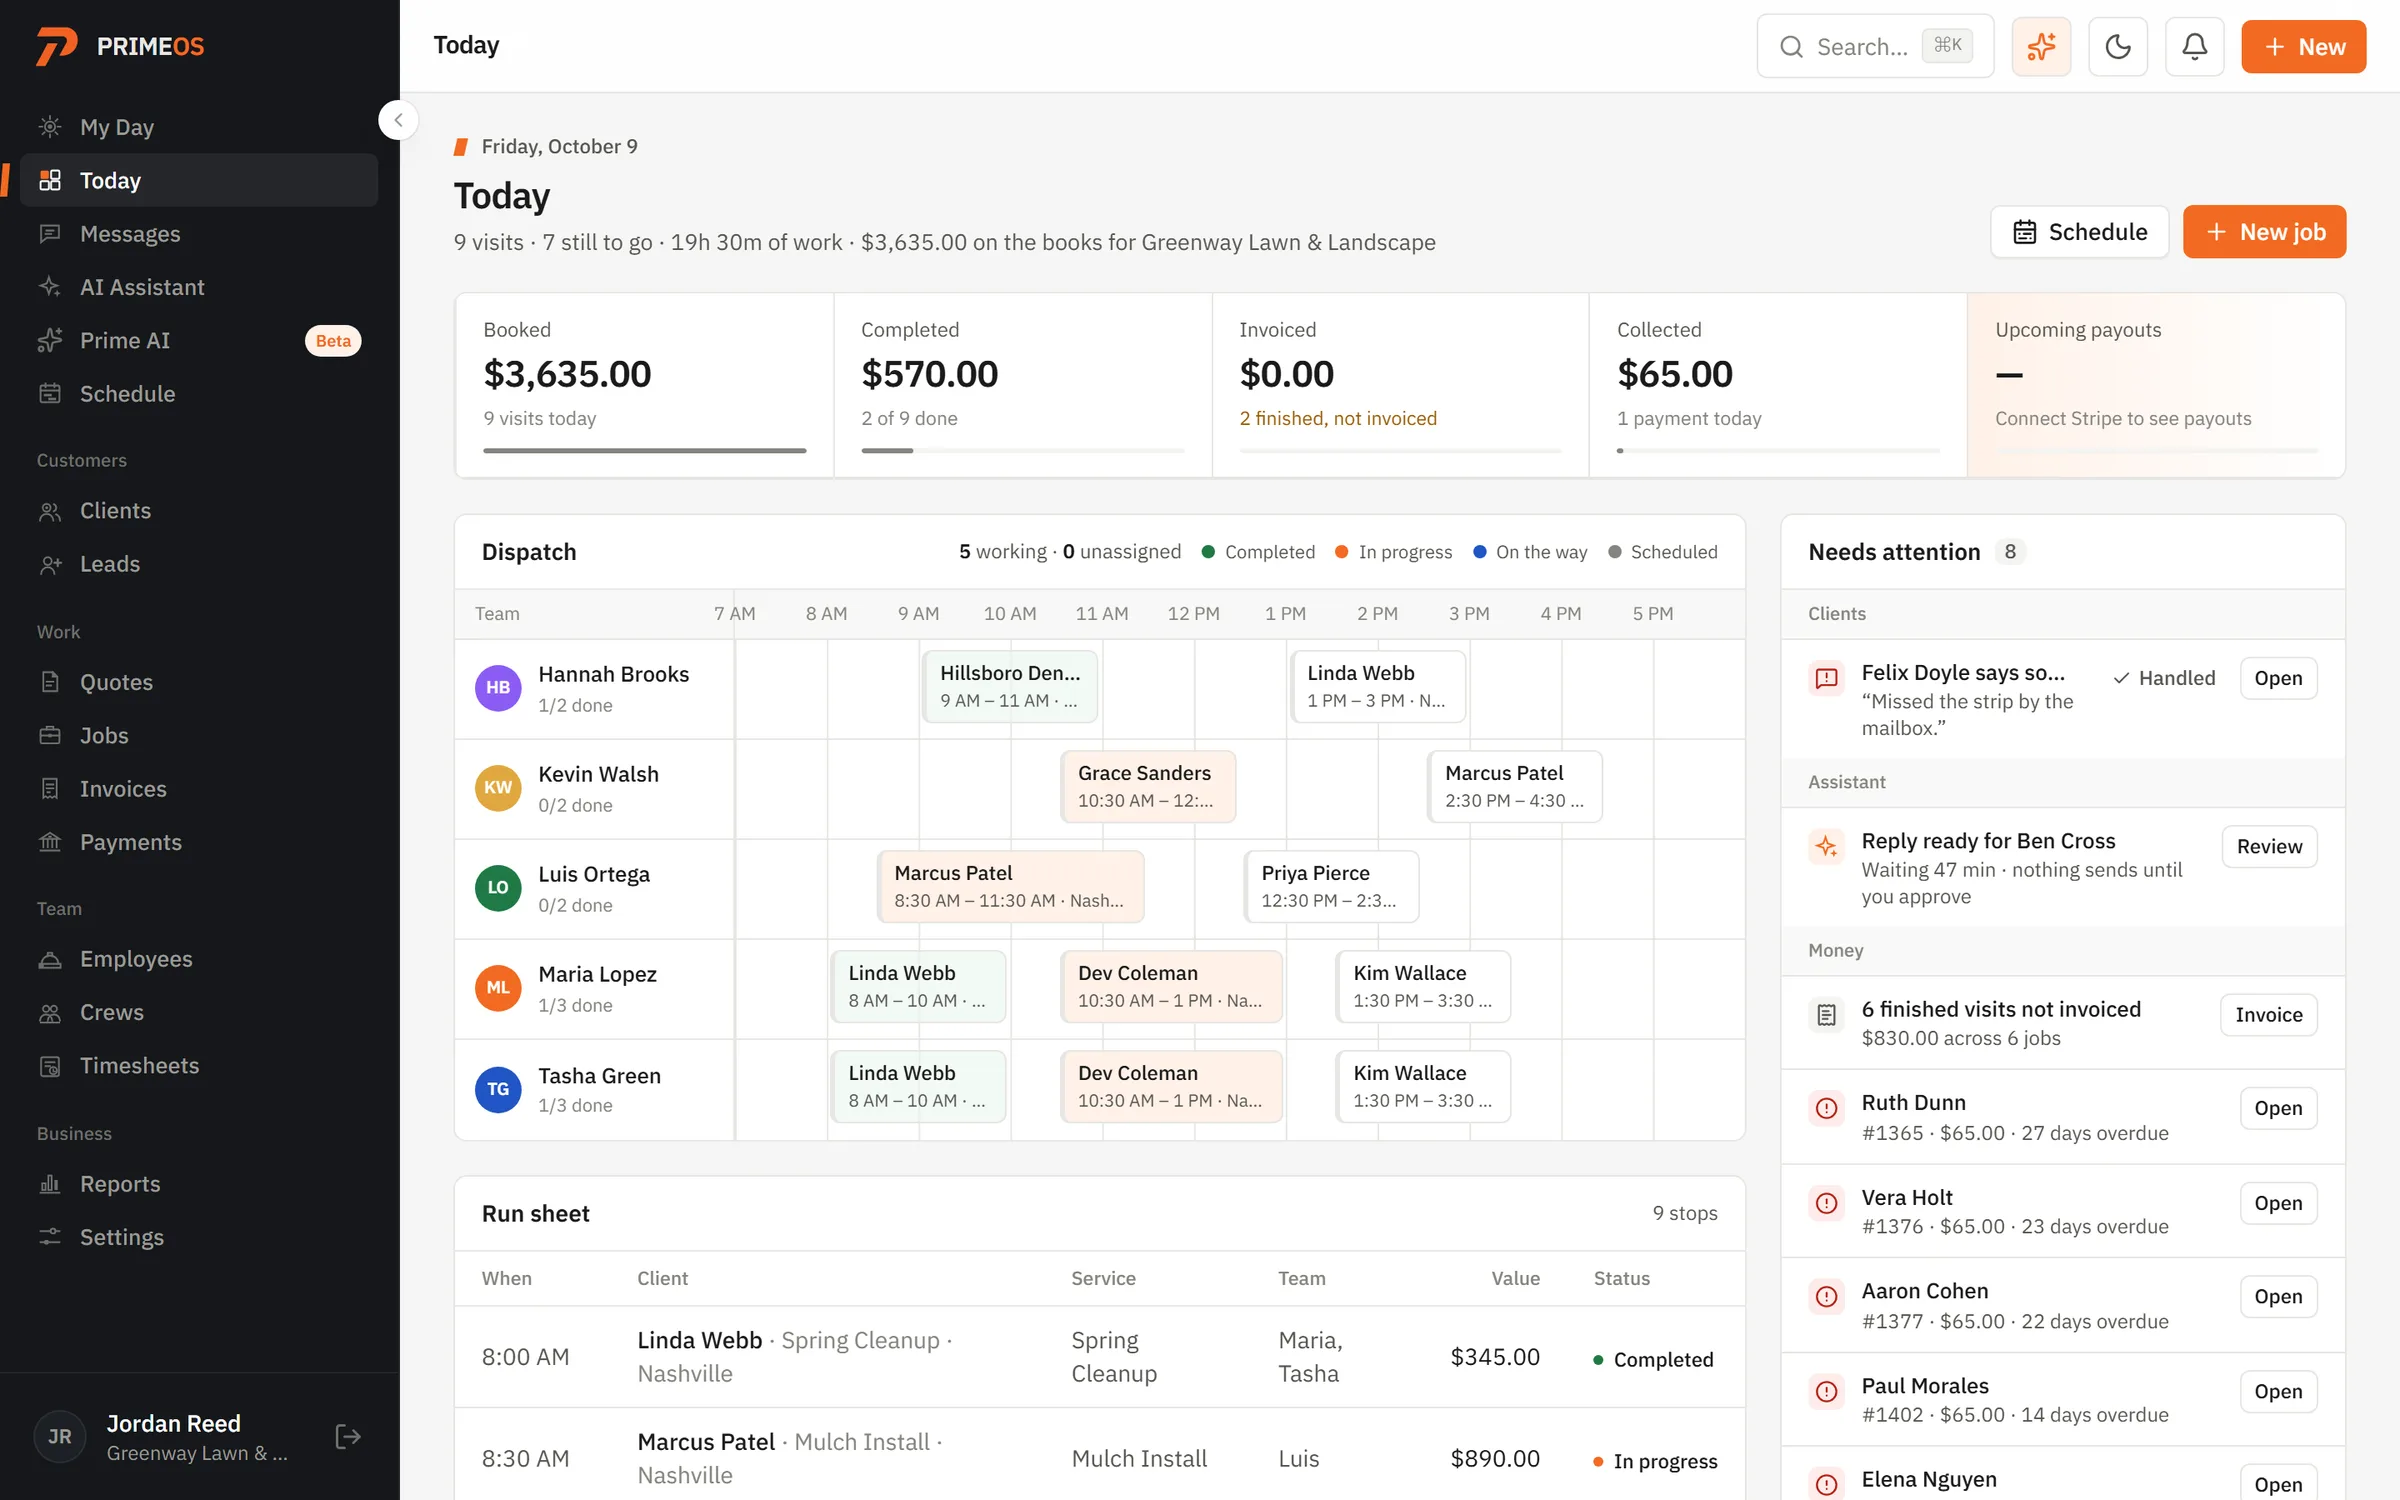Viewport: 2400px width, 1500px height.
Task: Collapse the sidebar with the chevron button
Action: click(x=398, y=120)
